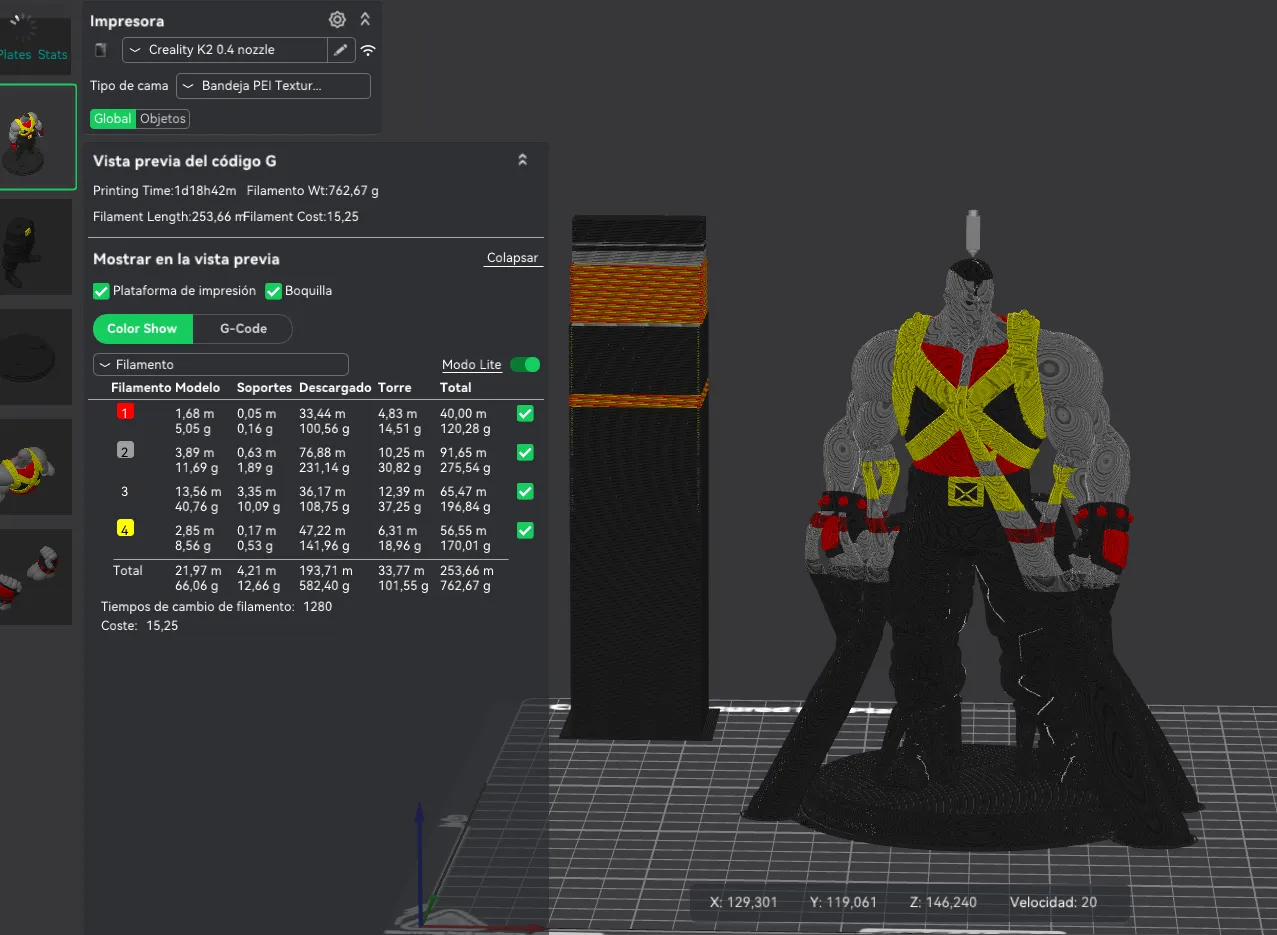Click the Descargado column header
Image resolution: width=1277 pixels, height=935 pixels.
(335, 387)
